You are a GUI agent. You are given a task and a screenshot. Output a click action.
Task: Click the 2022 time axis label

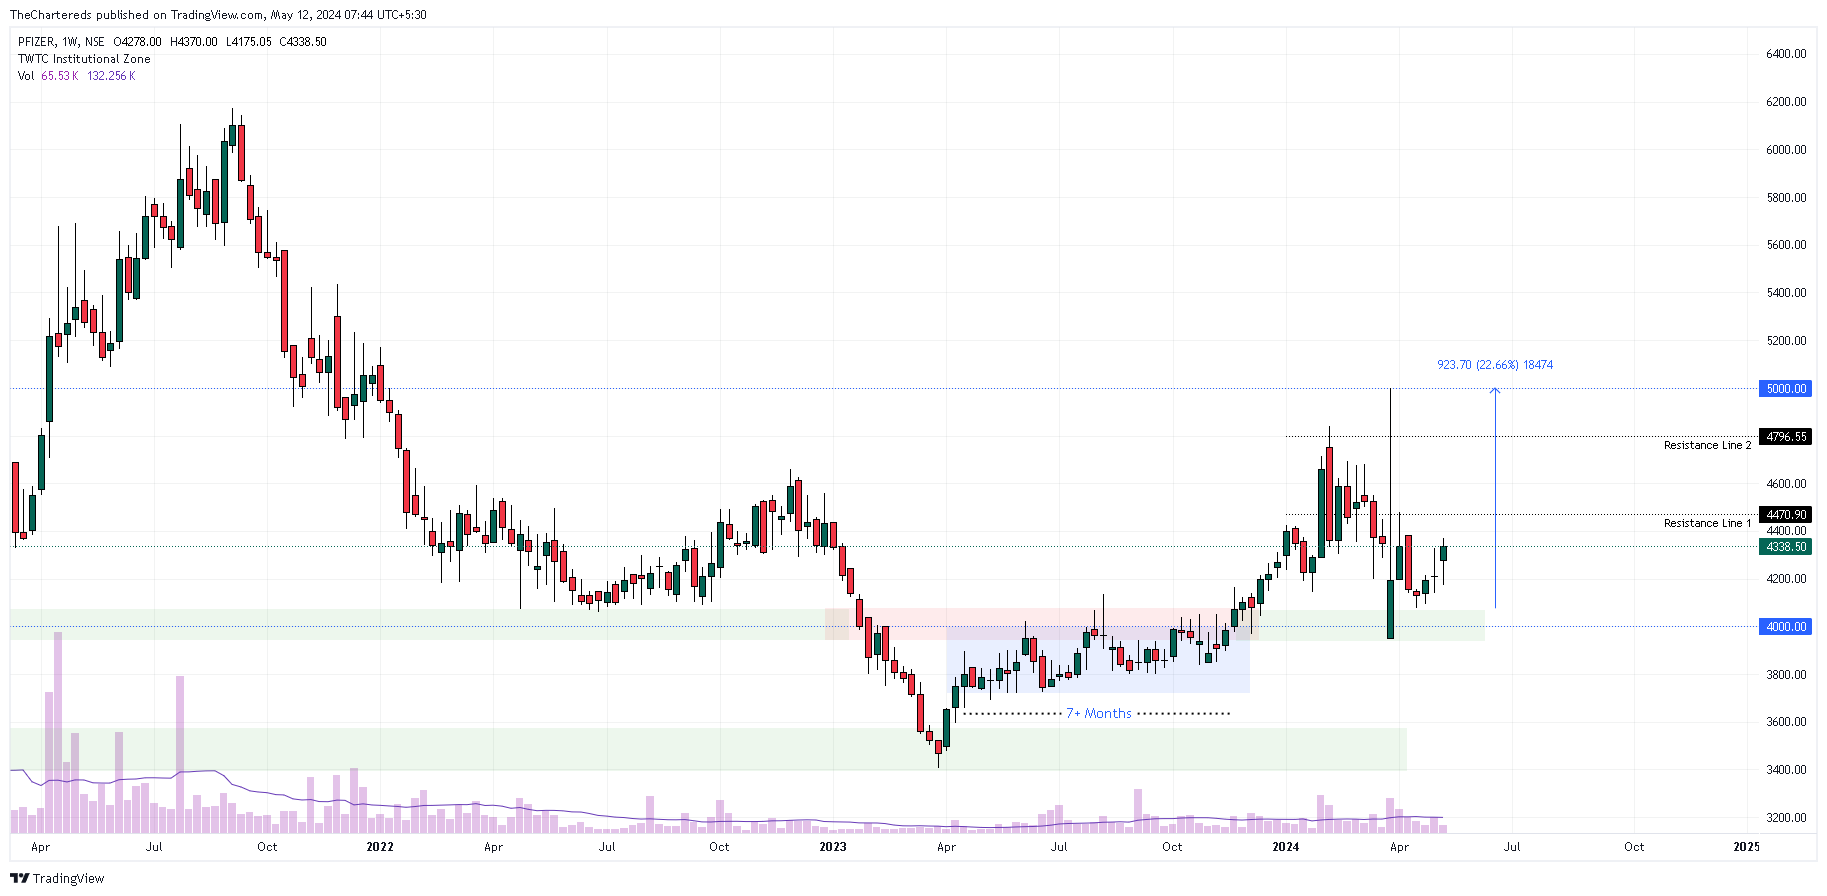(x=380, y=847)
